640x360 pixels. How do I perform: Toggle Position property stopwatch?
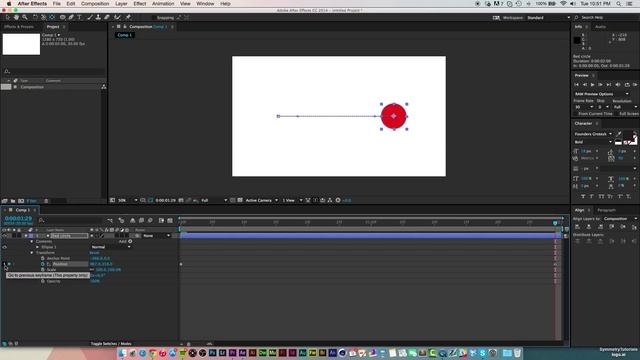point(43,264)
